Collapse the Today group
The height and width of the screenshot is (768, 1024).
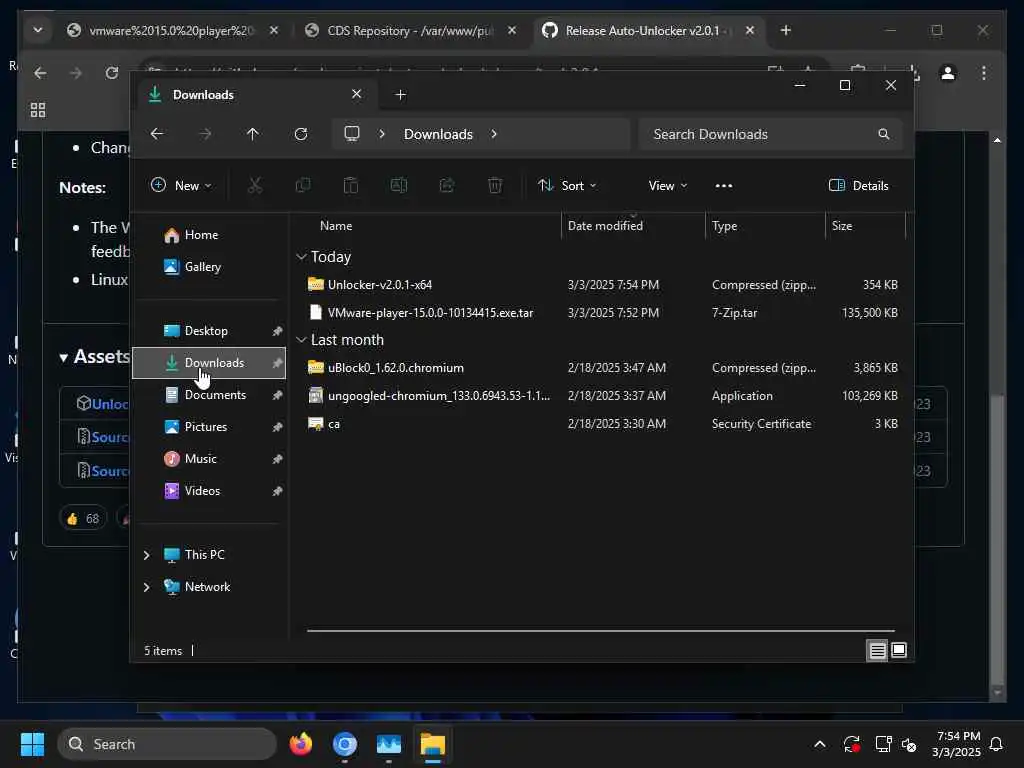pos(301,257)
